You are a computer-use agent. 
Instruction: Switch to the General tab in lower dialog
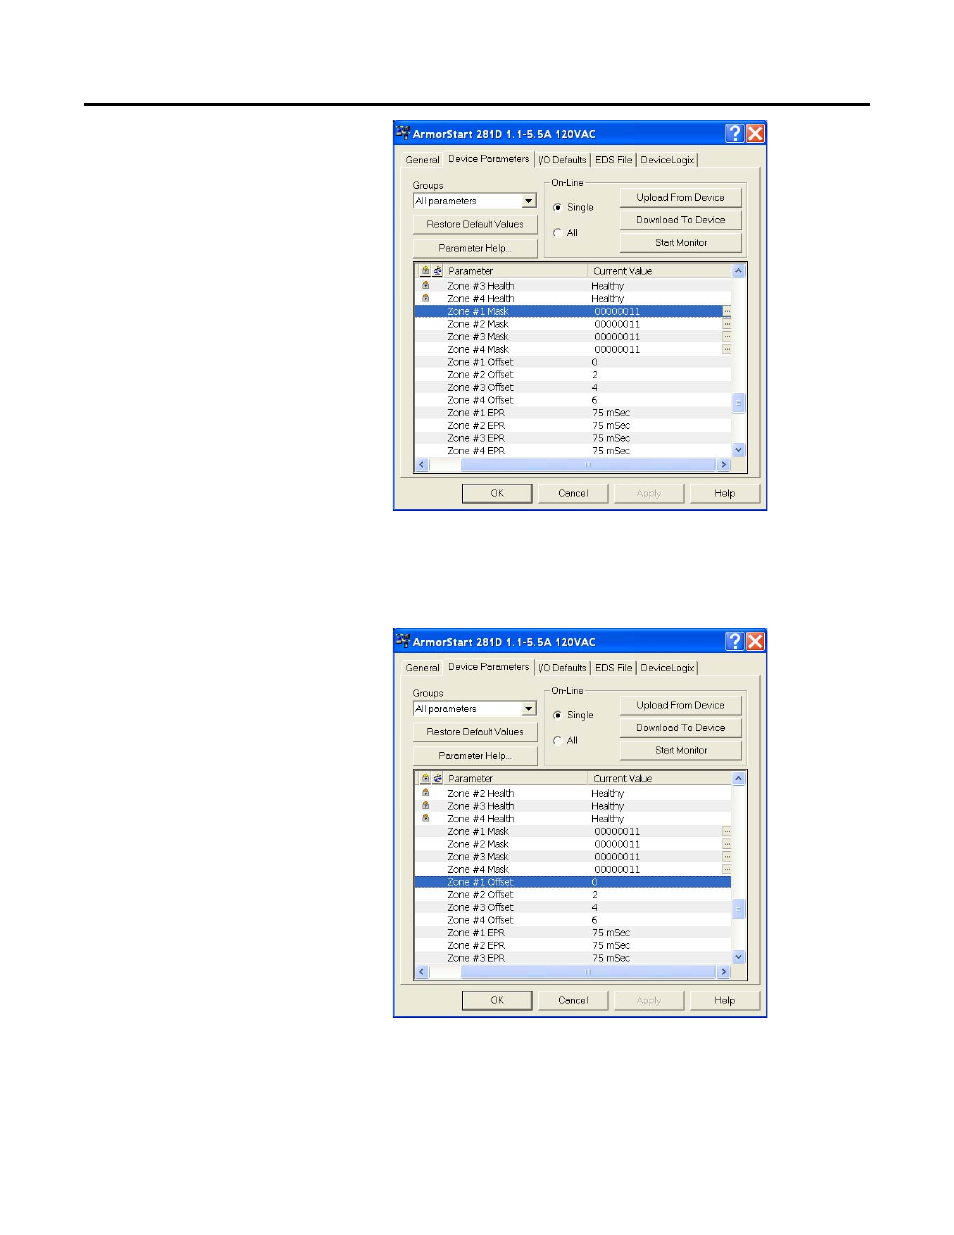[x=422, y=668]
